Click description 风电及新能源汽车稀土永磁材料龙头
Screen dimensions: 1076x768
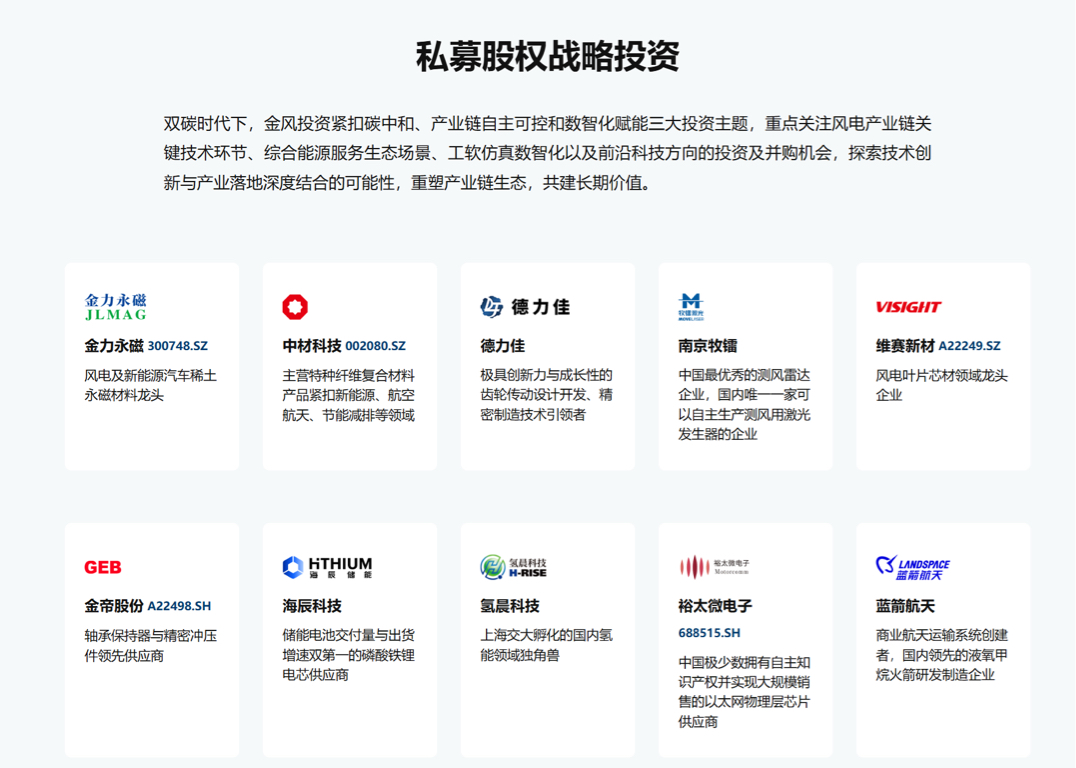(x=151, y=385)
